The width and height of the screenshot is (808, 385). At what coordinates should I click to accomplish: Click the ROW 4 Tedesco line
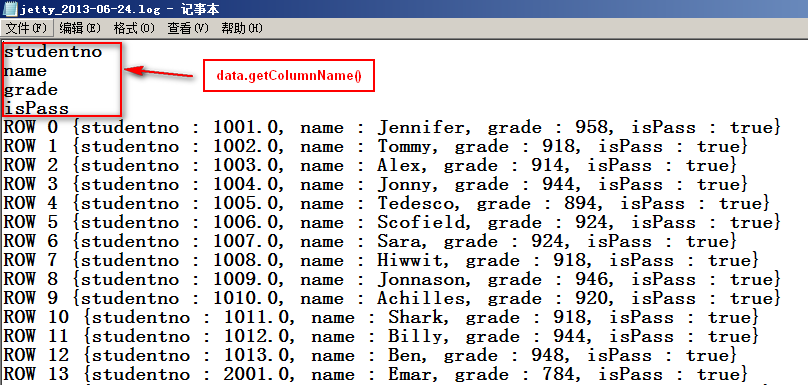(x=386, y=204)
